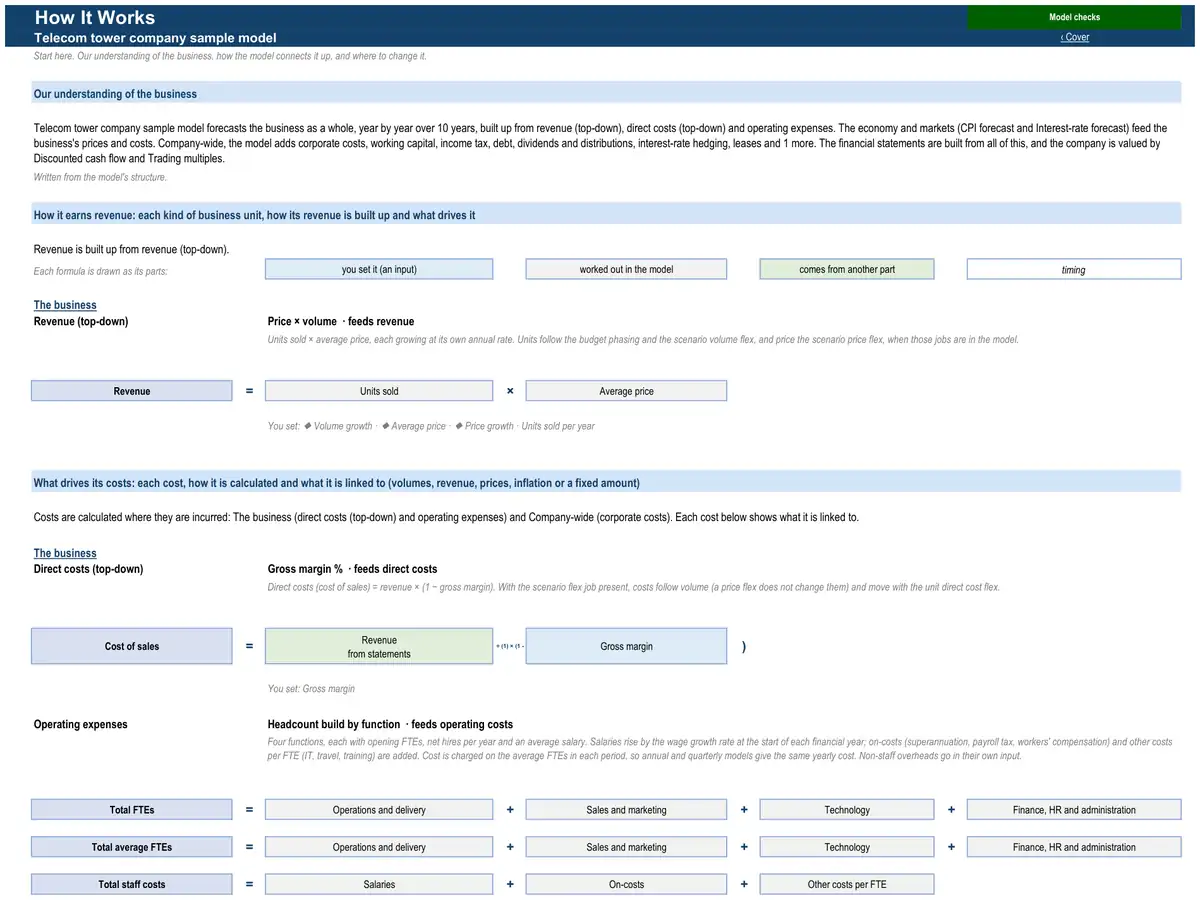
Task: Click the 'you set it (an input)' legend box
Action: point(379,269)
